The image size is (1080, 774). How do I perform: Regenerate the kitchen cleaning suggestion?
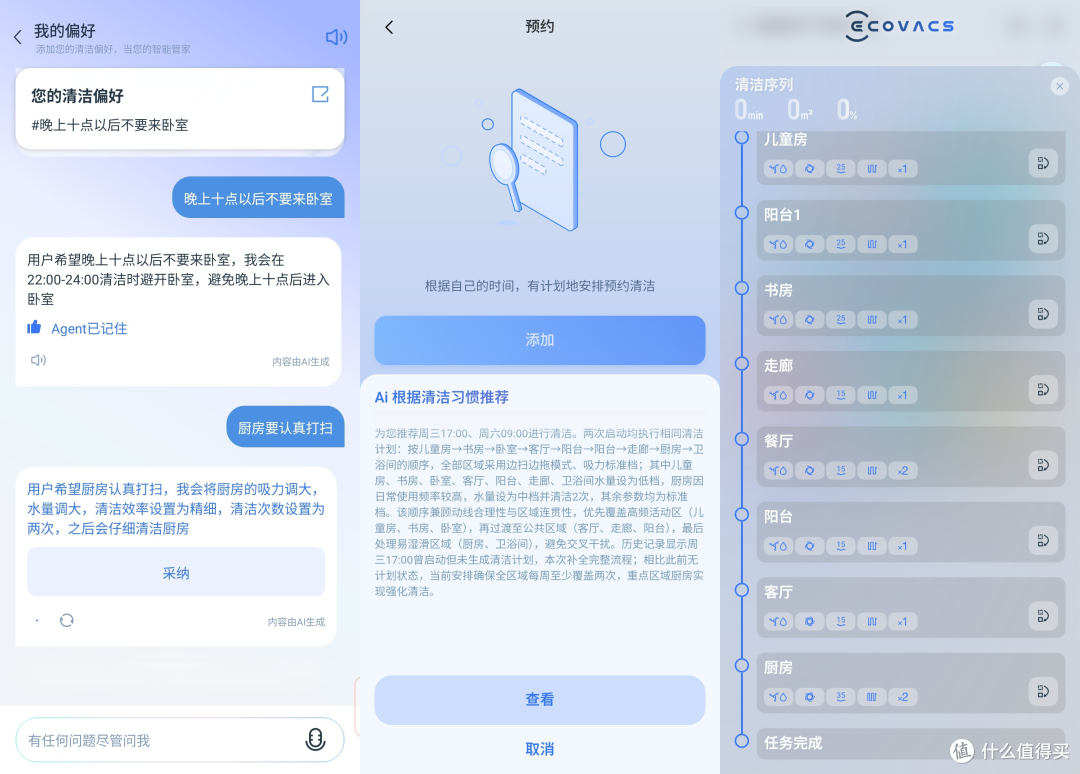67,620
